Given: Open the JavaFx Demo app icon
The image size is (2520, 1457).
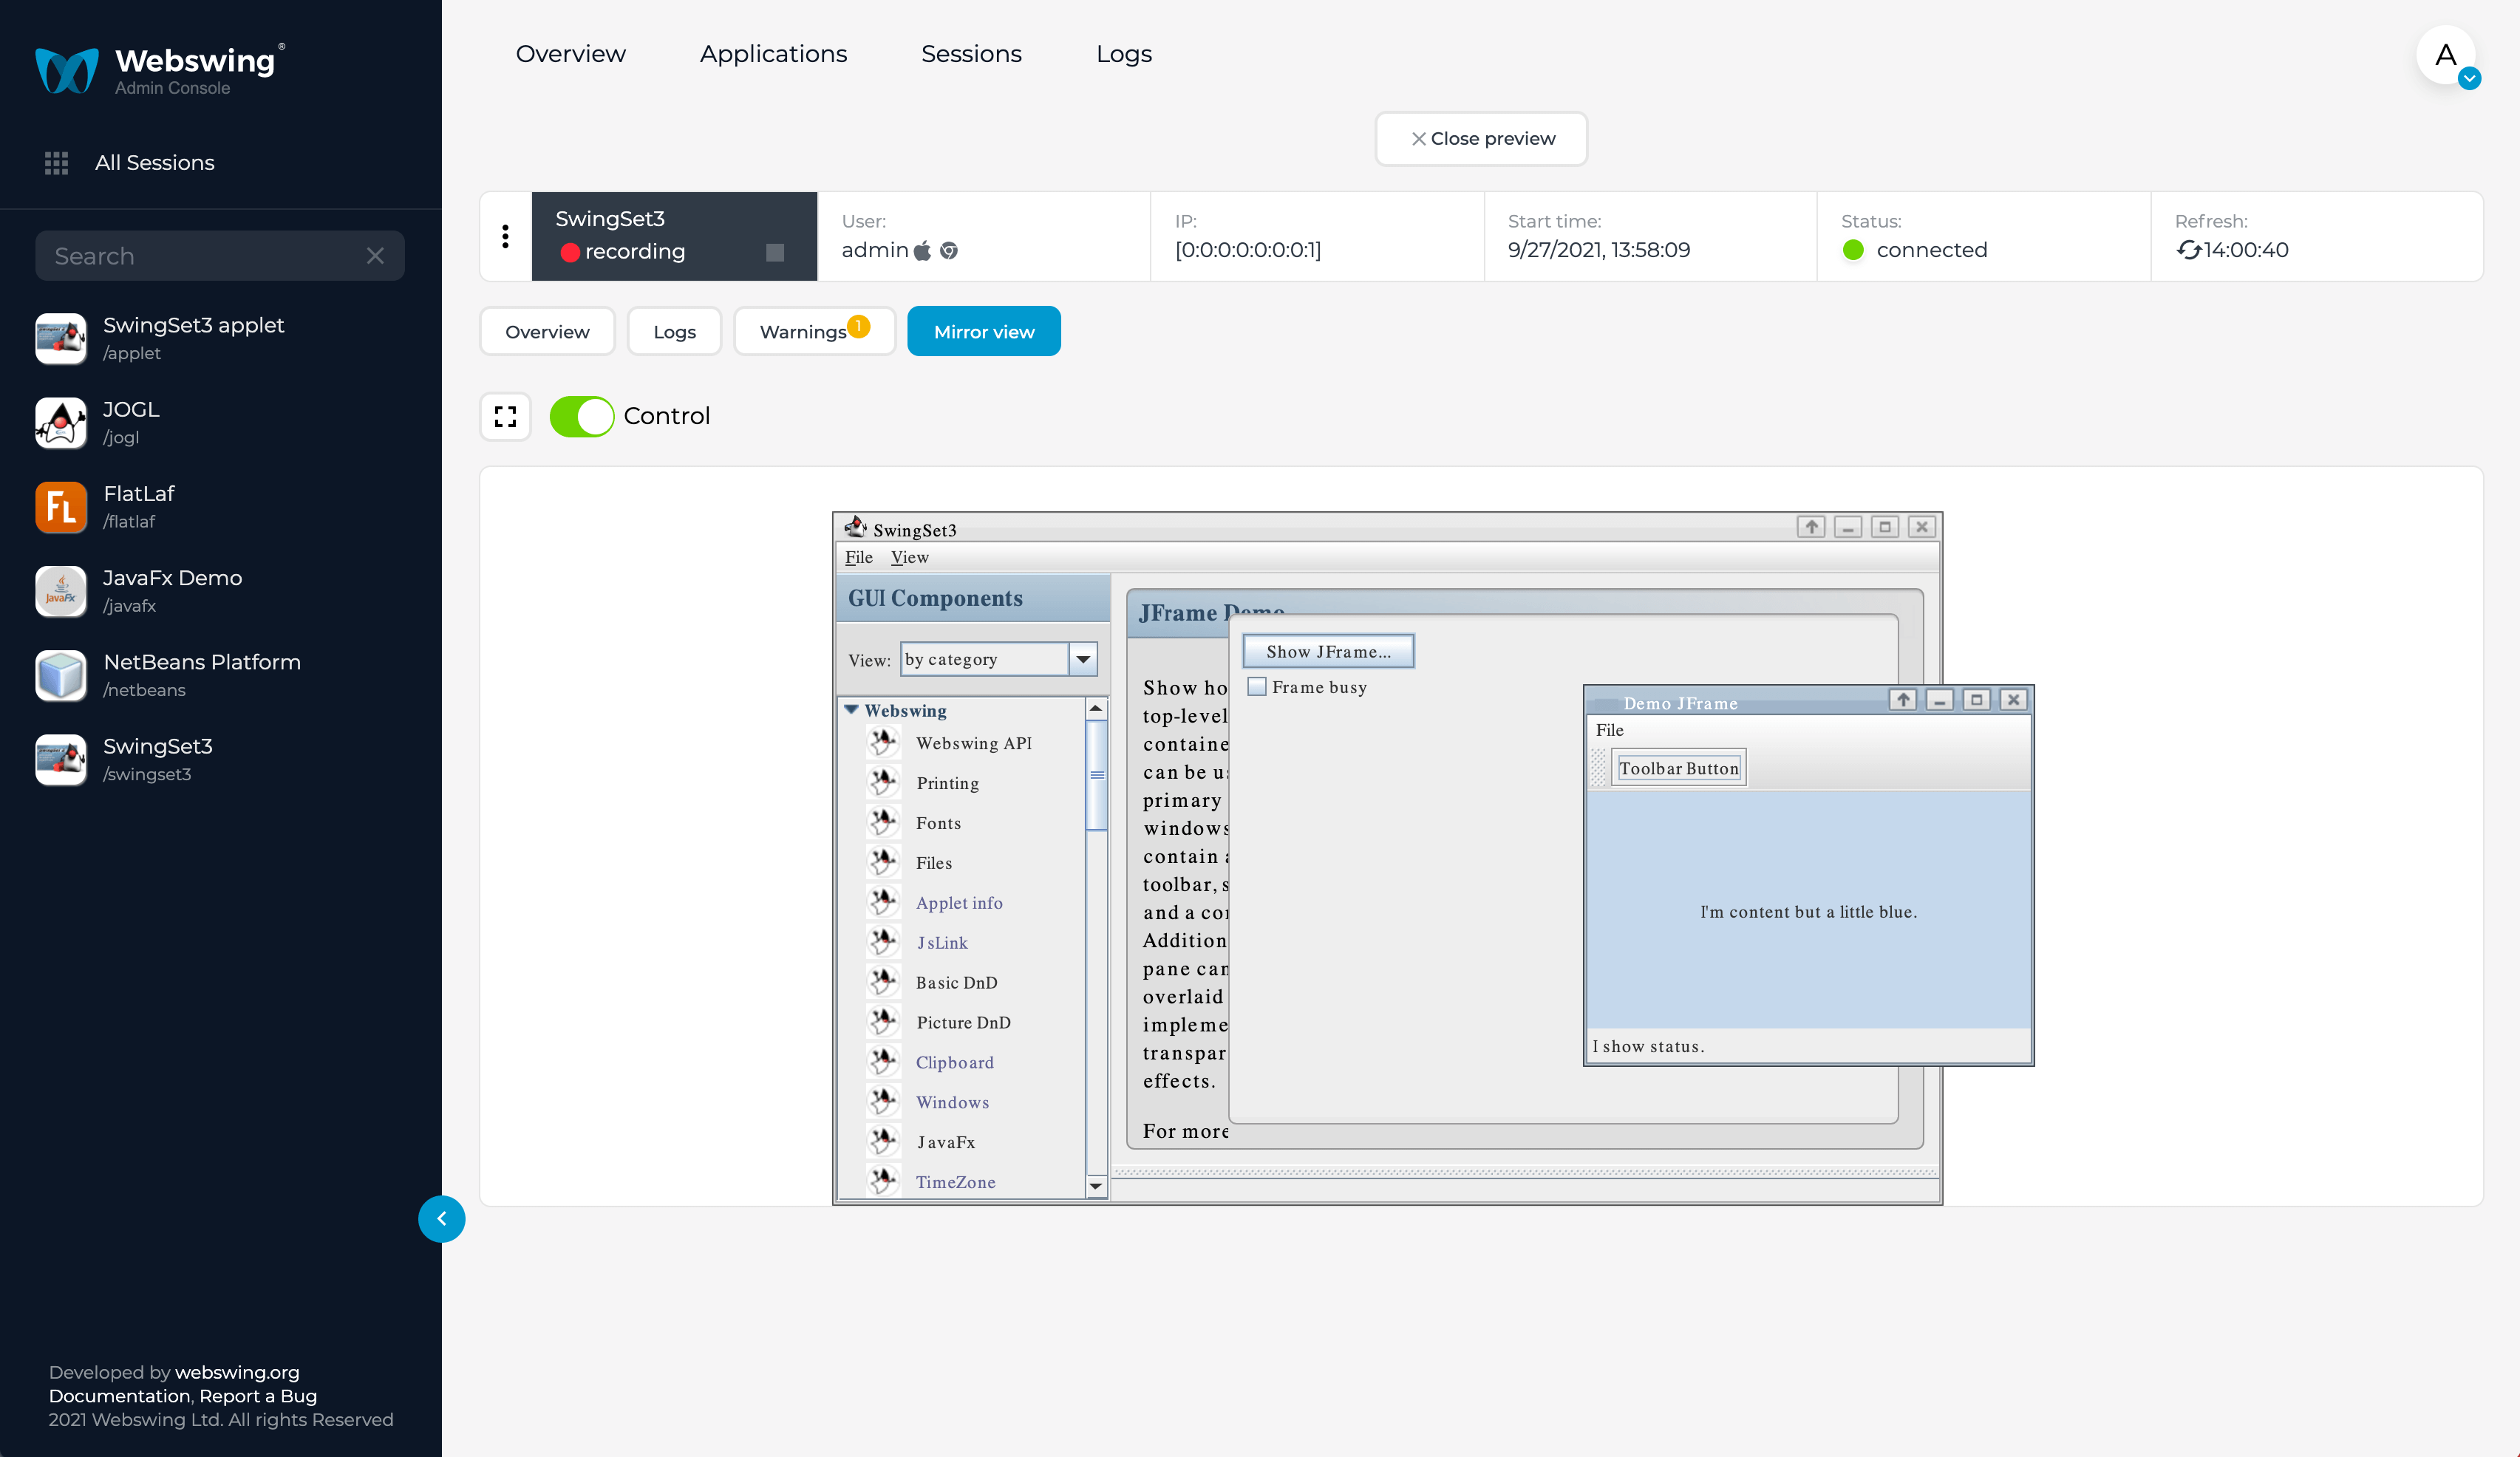Looking at the screenshot, I should 61,591.
